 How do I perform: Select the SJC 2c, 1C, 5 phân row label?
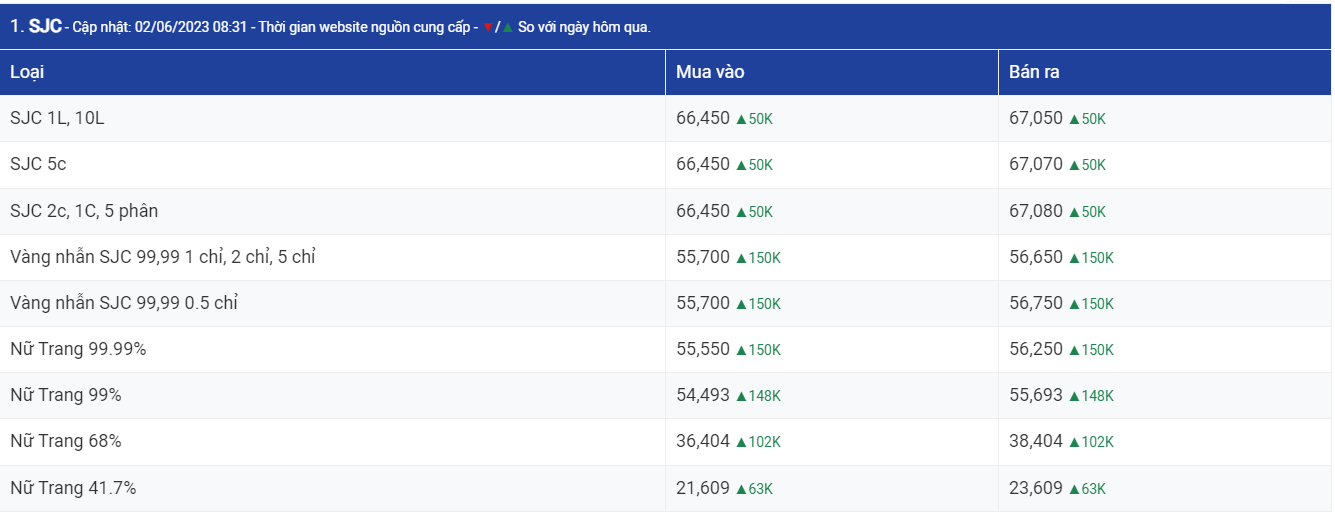(x=84, y=211)
